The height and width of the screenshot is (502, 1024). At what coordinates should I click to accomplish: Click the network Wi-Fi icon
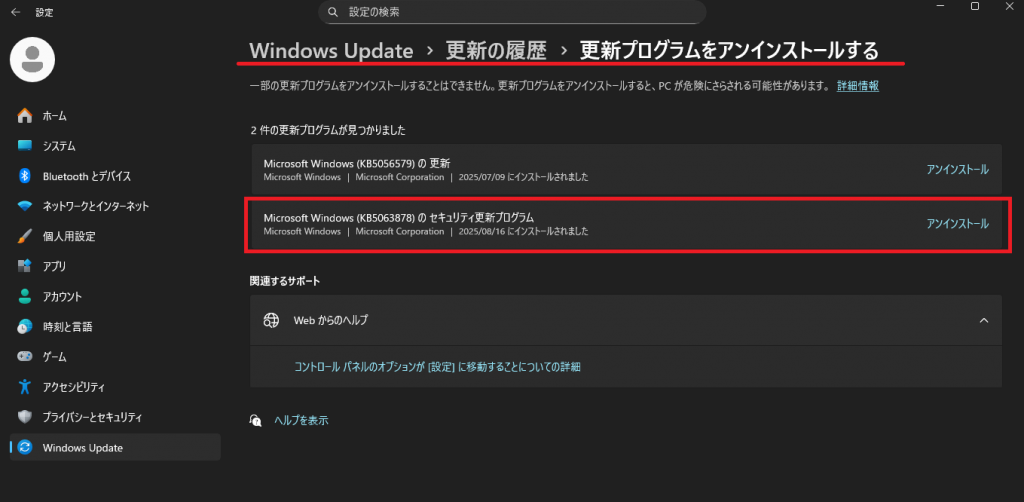(x=25, y=206)
